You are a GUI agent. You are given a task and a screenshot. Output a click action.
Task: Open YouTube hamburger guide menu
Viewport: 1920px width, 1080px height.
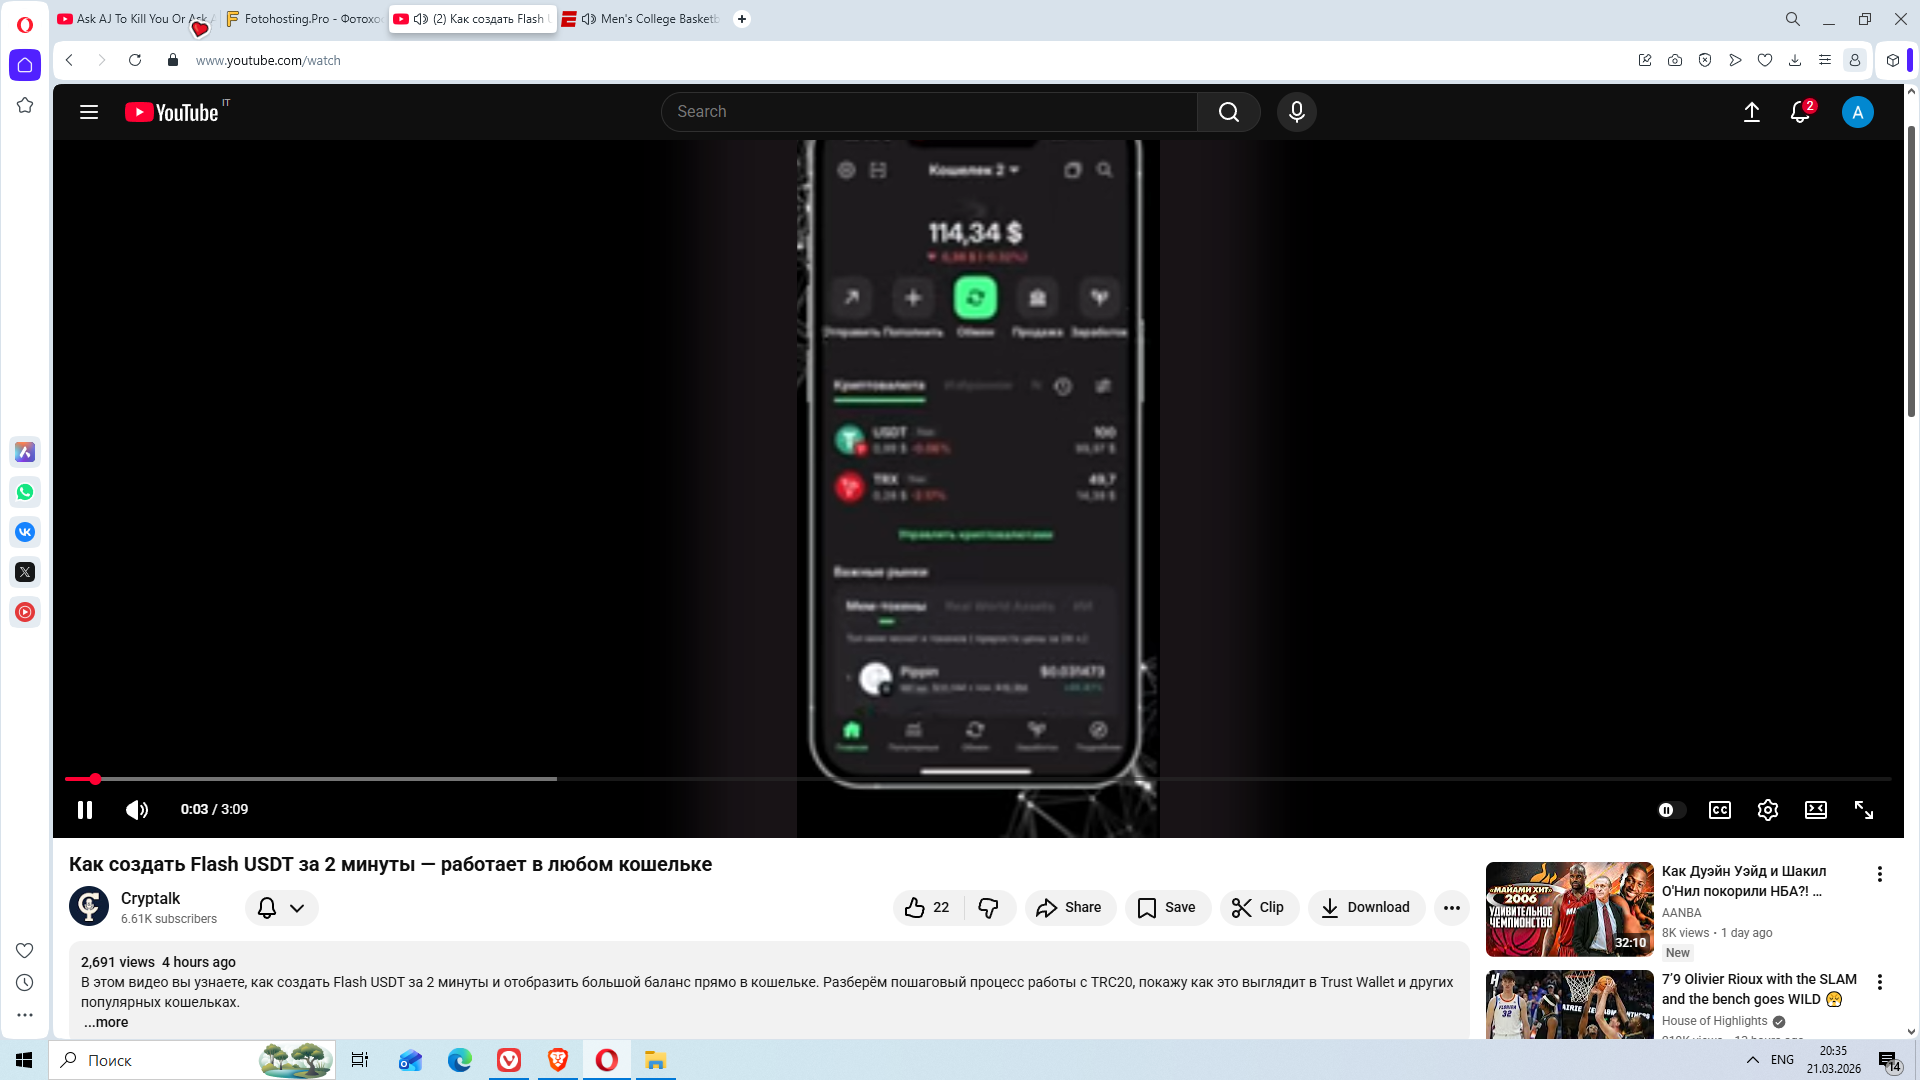[x=89, y=112]
